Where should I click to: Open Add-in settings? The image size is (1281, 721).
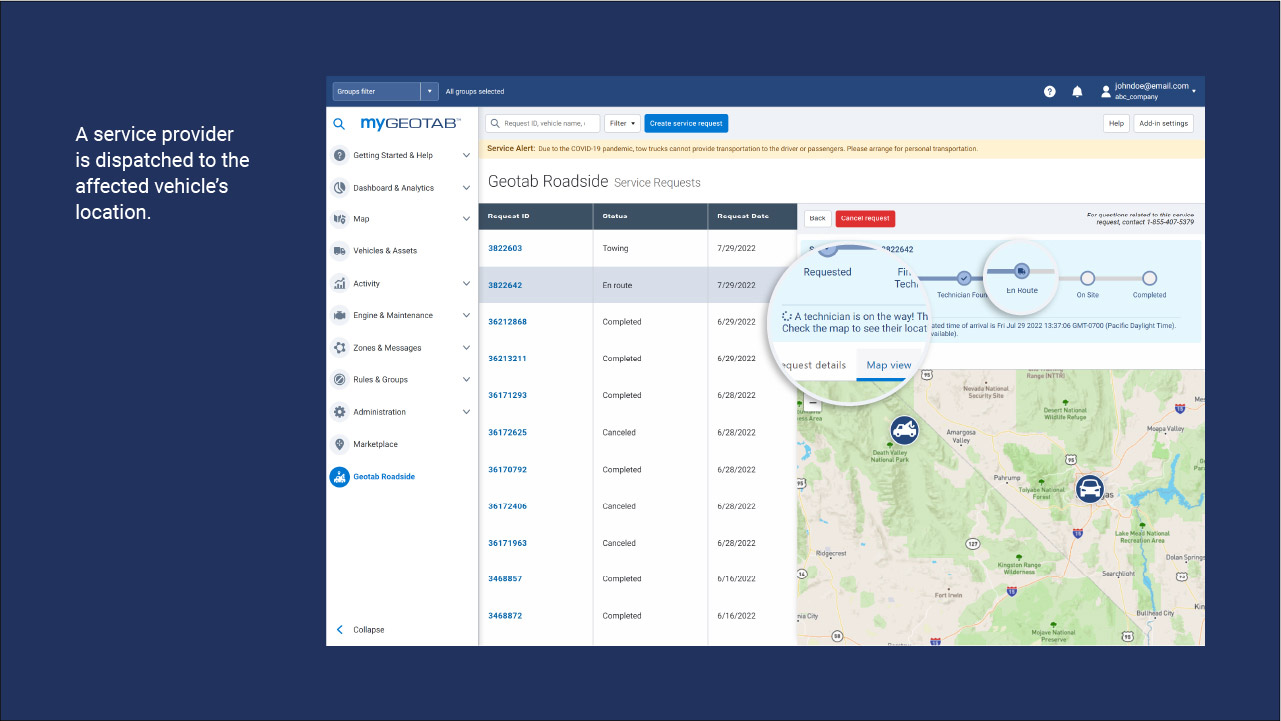click(x=1164, y=123)
